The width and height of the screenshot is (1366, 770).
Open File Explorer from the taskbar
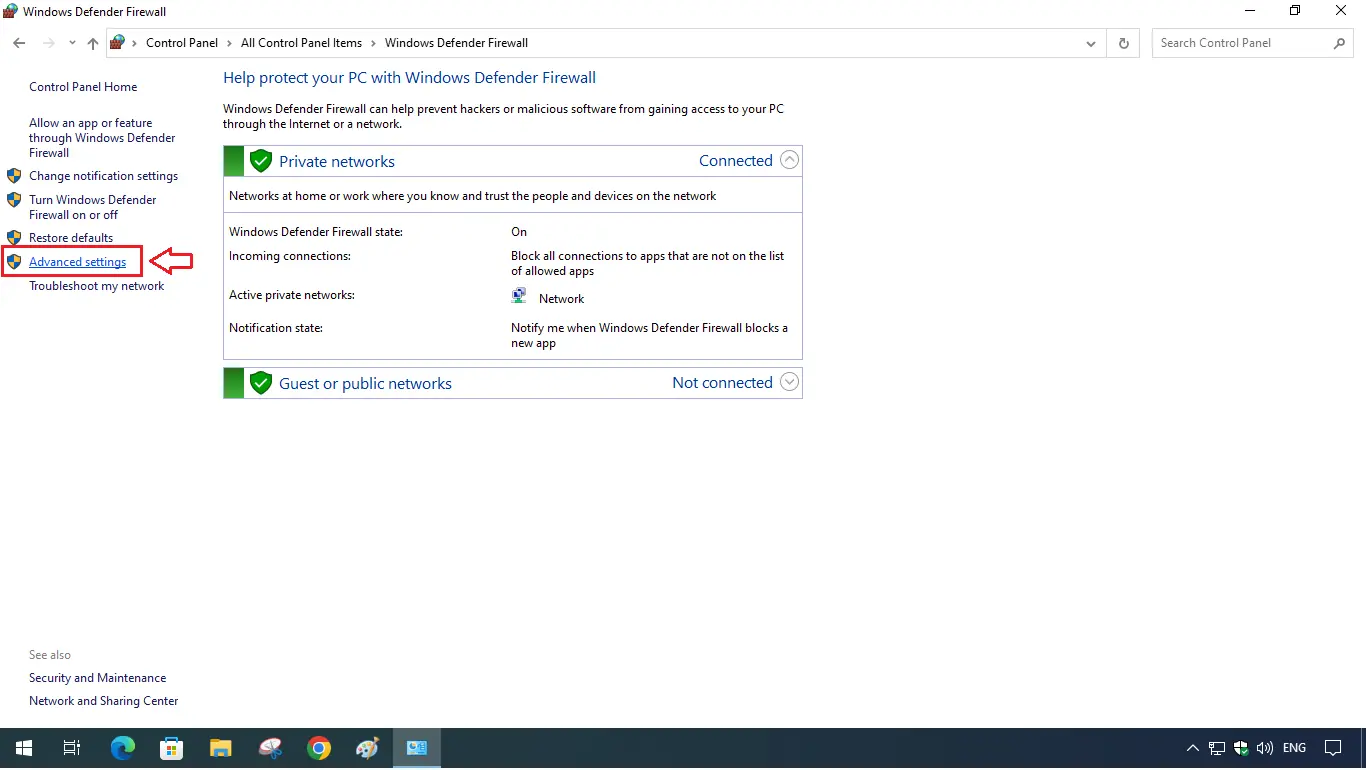tap(221, 748)
